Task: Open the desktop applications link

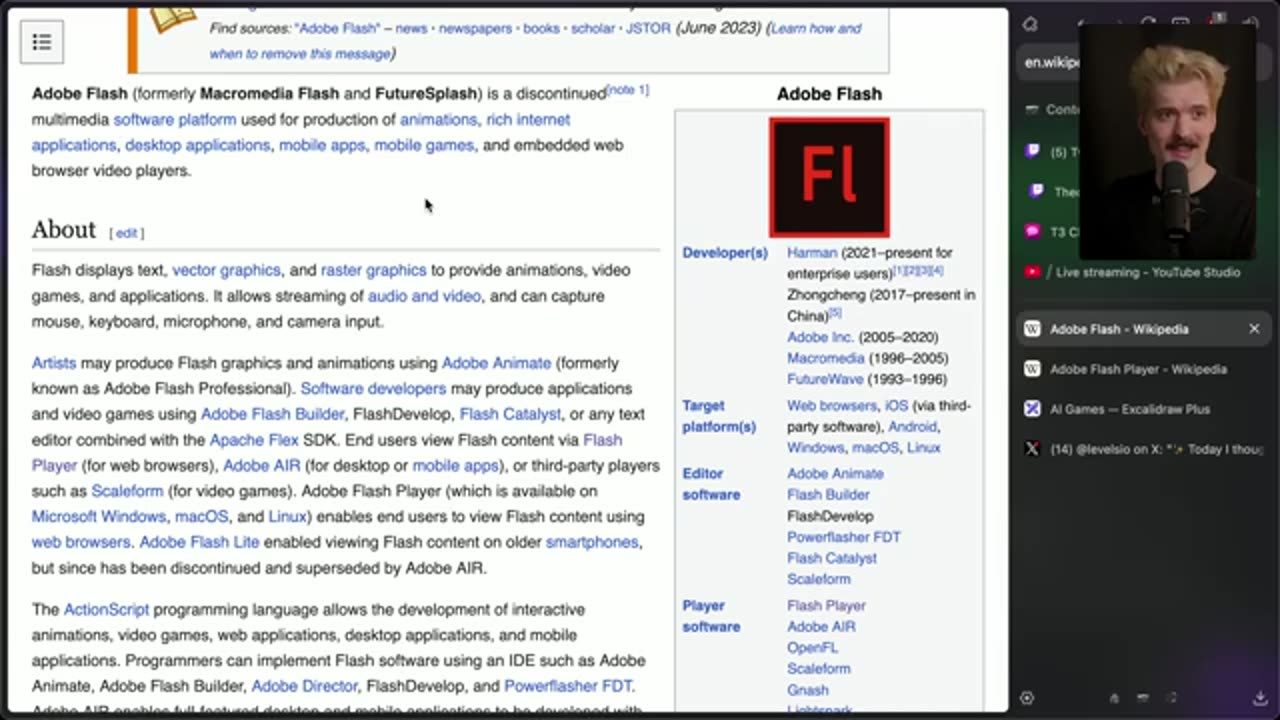Action: point(197,145)
